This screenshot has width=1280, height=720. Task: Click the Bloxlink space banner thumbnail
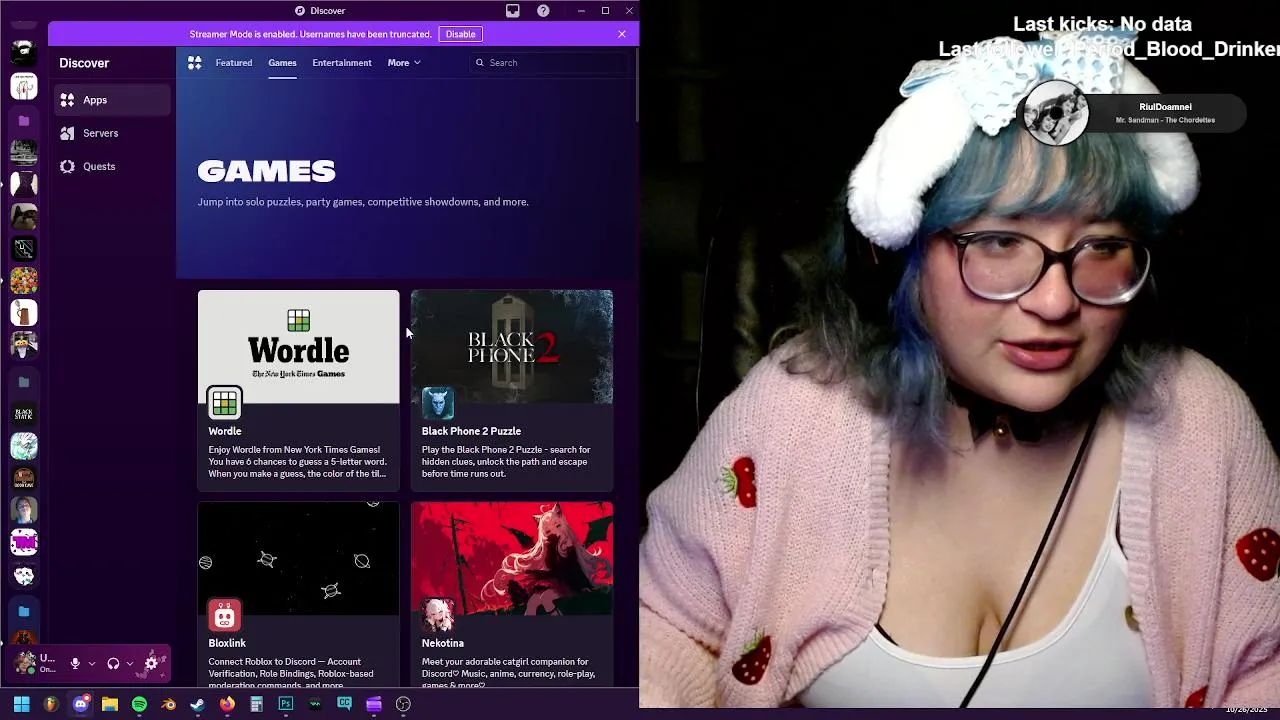298,558
